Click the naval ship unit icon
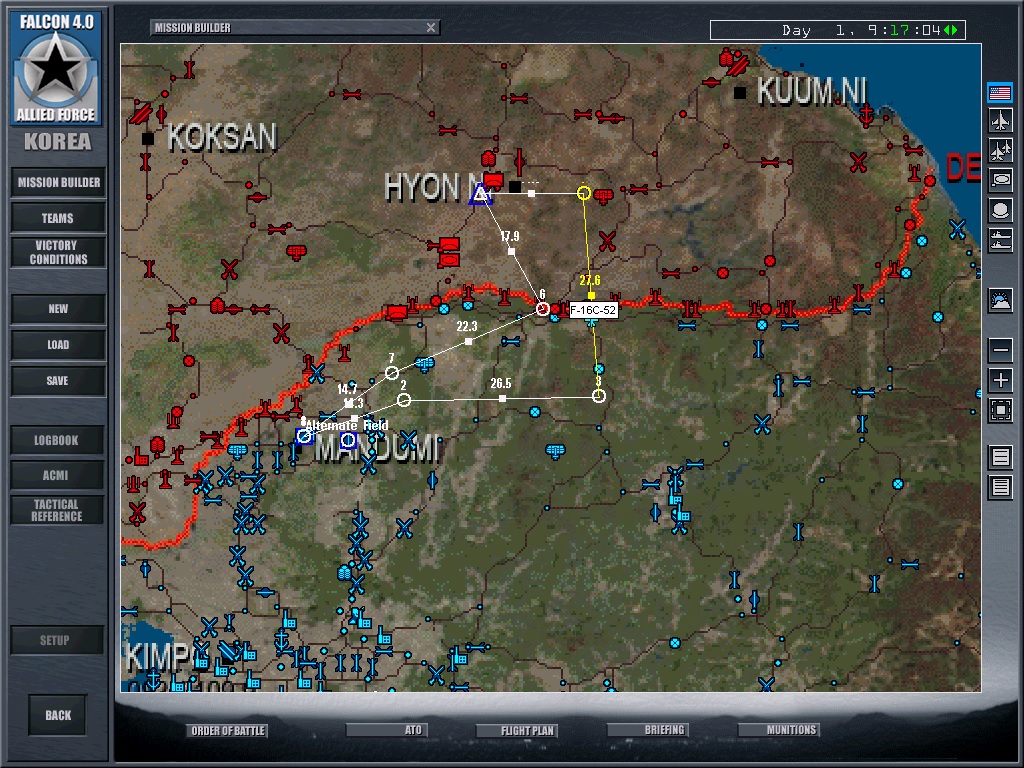1024x768 pixels. click(999, 240)
